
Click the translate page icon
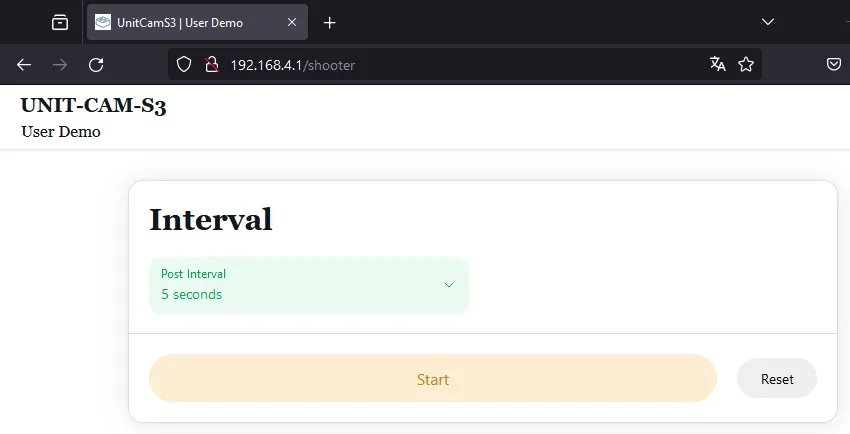[x=717, y=65]
